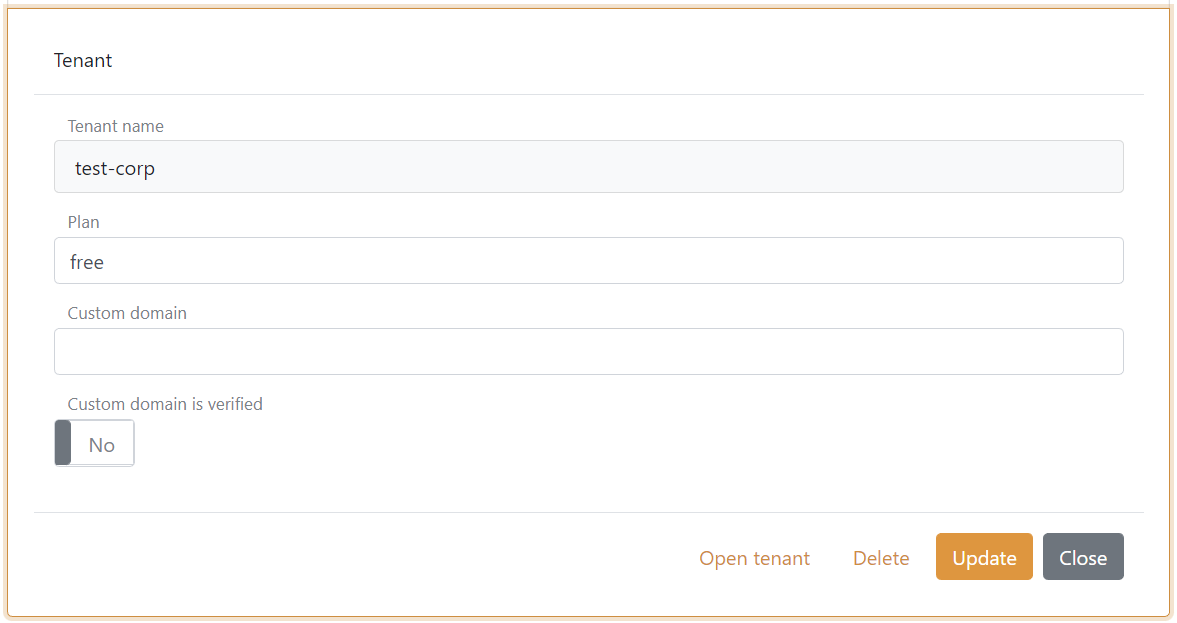Image resolution: width=1177 pixels, height=623 pixels.
Task: Click the Tenant name field showing test-corp
Action: 588,166
